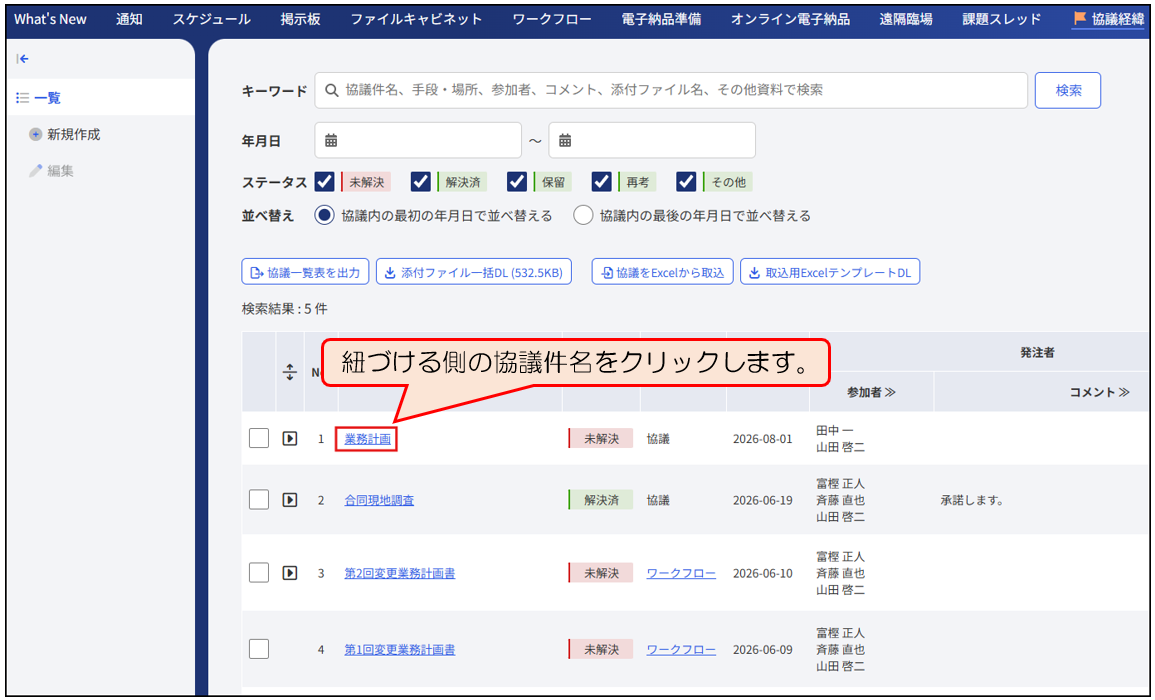Click the 検索 button
1155x700 pixels.
[1067, 90]
